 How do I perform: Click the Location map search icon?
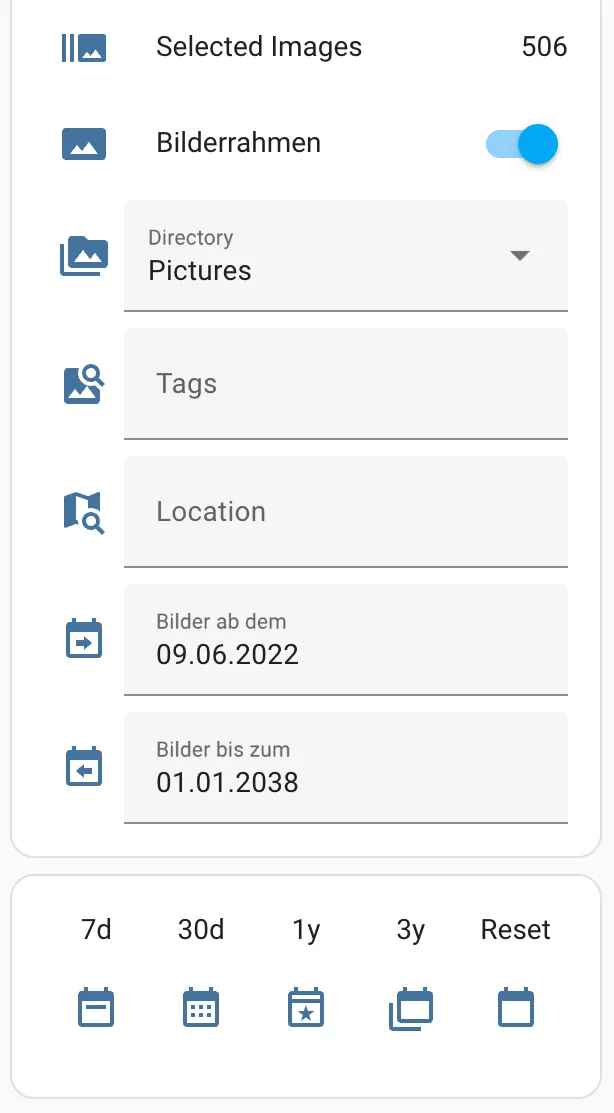pos(84,512)
